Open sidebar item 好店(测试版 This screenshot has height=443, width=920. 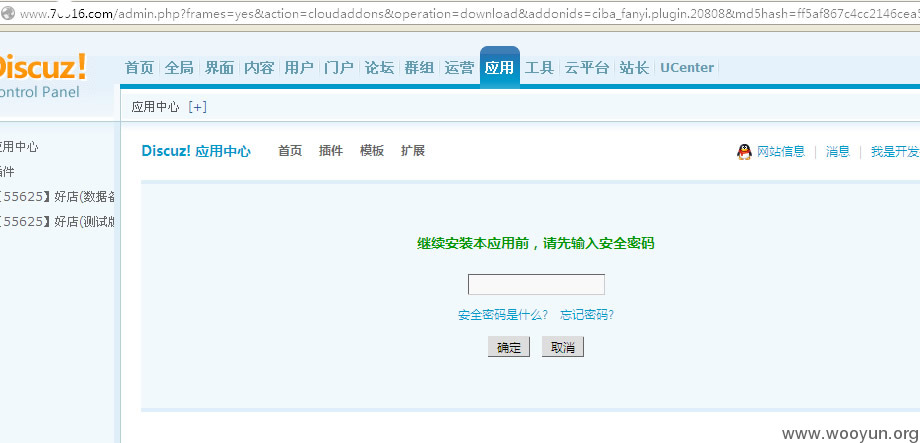(57, 222)
